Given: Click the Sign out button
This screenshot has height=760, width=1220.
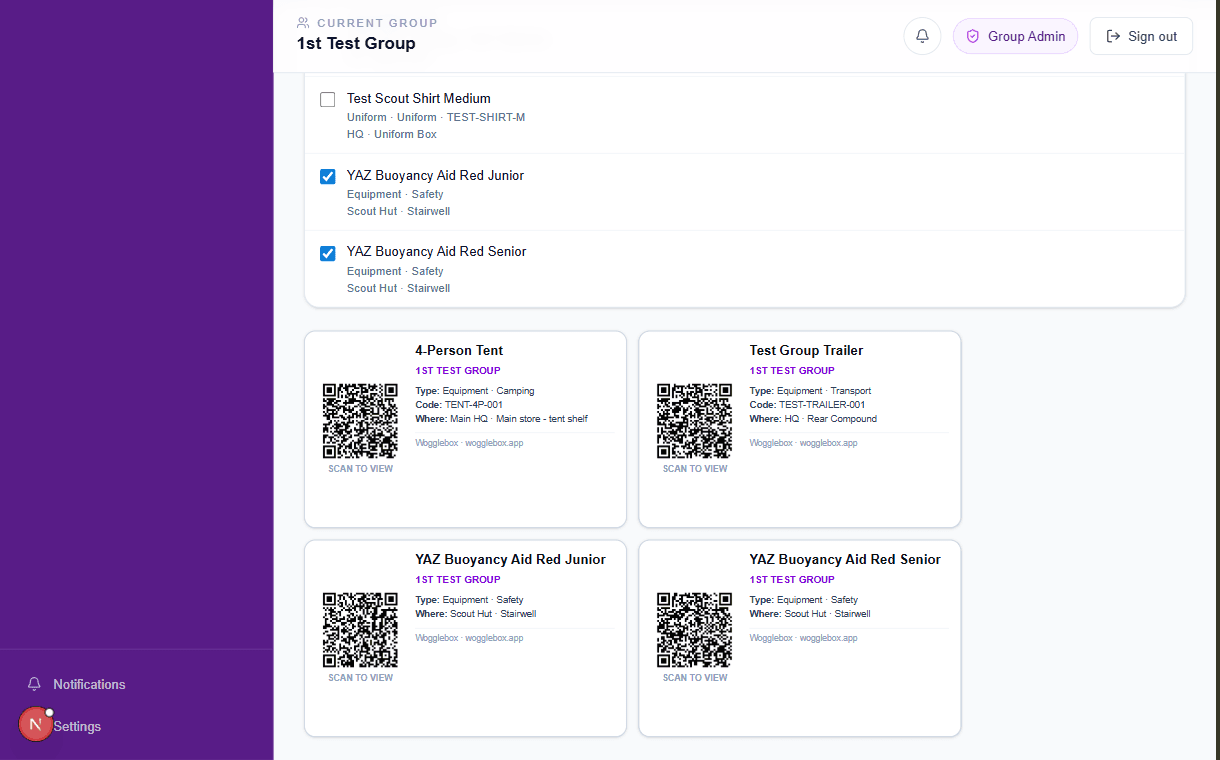Looking at the screenshot, I should pyautogui.click(x=1141, y=36).
